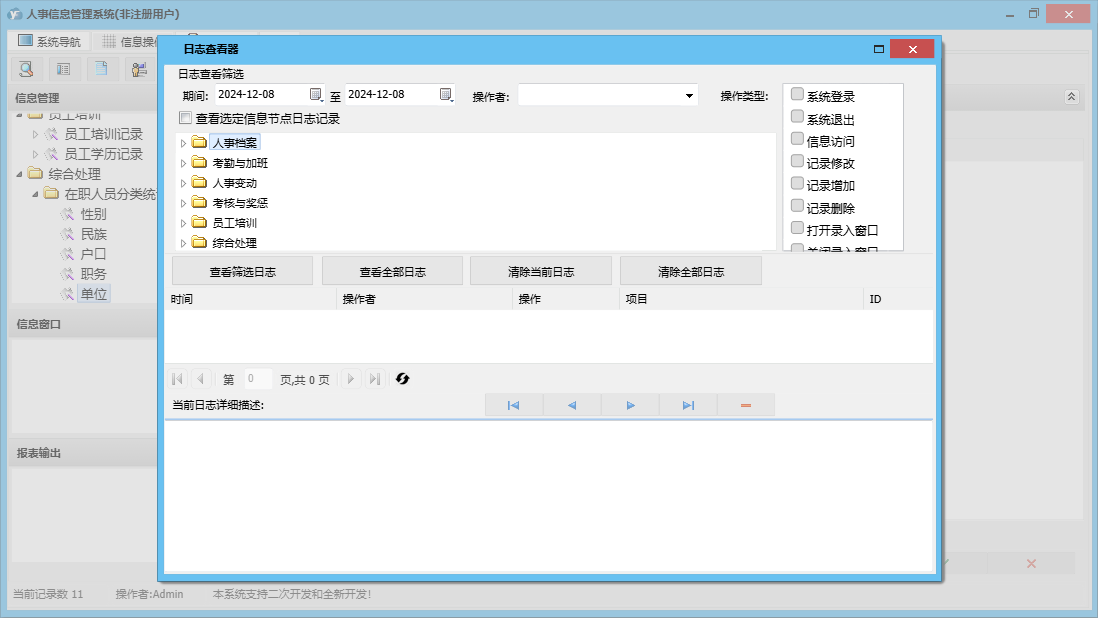Jump to last log record
Image resolution: width=1098 pixels, height=618 pixels.
point(688,405)
